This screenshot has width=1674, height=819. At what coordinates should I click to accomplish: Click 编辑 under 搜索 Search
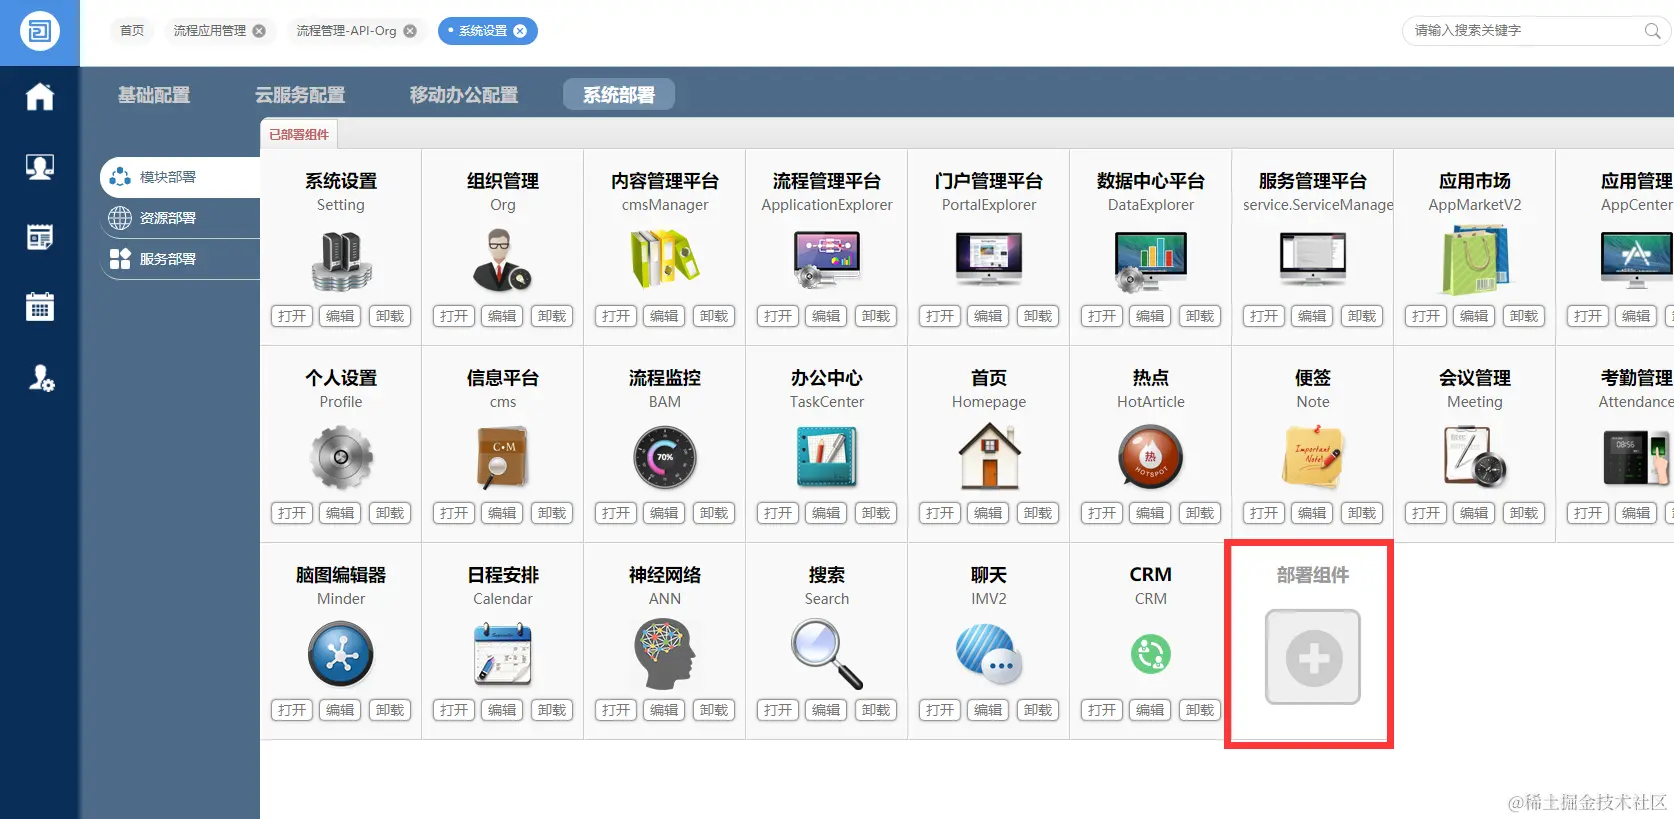tap(826, 710)
